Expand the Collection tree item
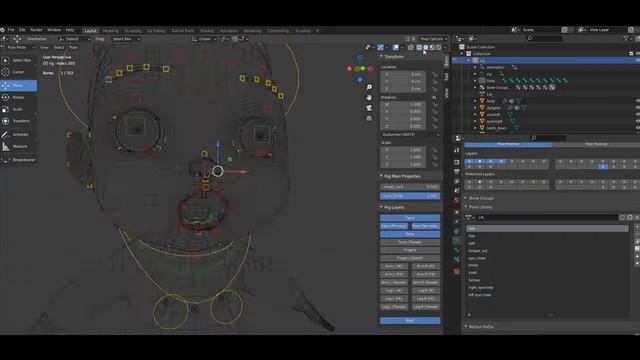 (x=462, y=53)
